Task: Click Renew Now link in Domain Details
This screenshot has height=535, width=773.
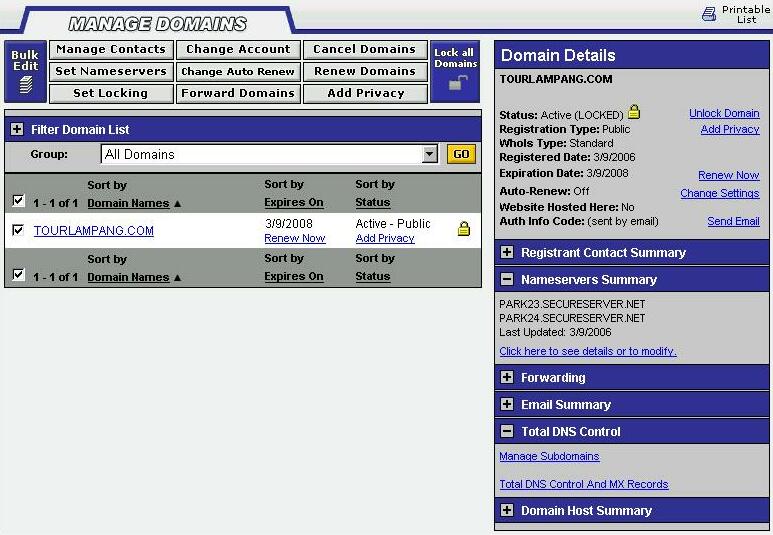Action: (729, 175)
